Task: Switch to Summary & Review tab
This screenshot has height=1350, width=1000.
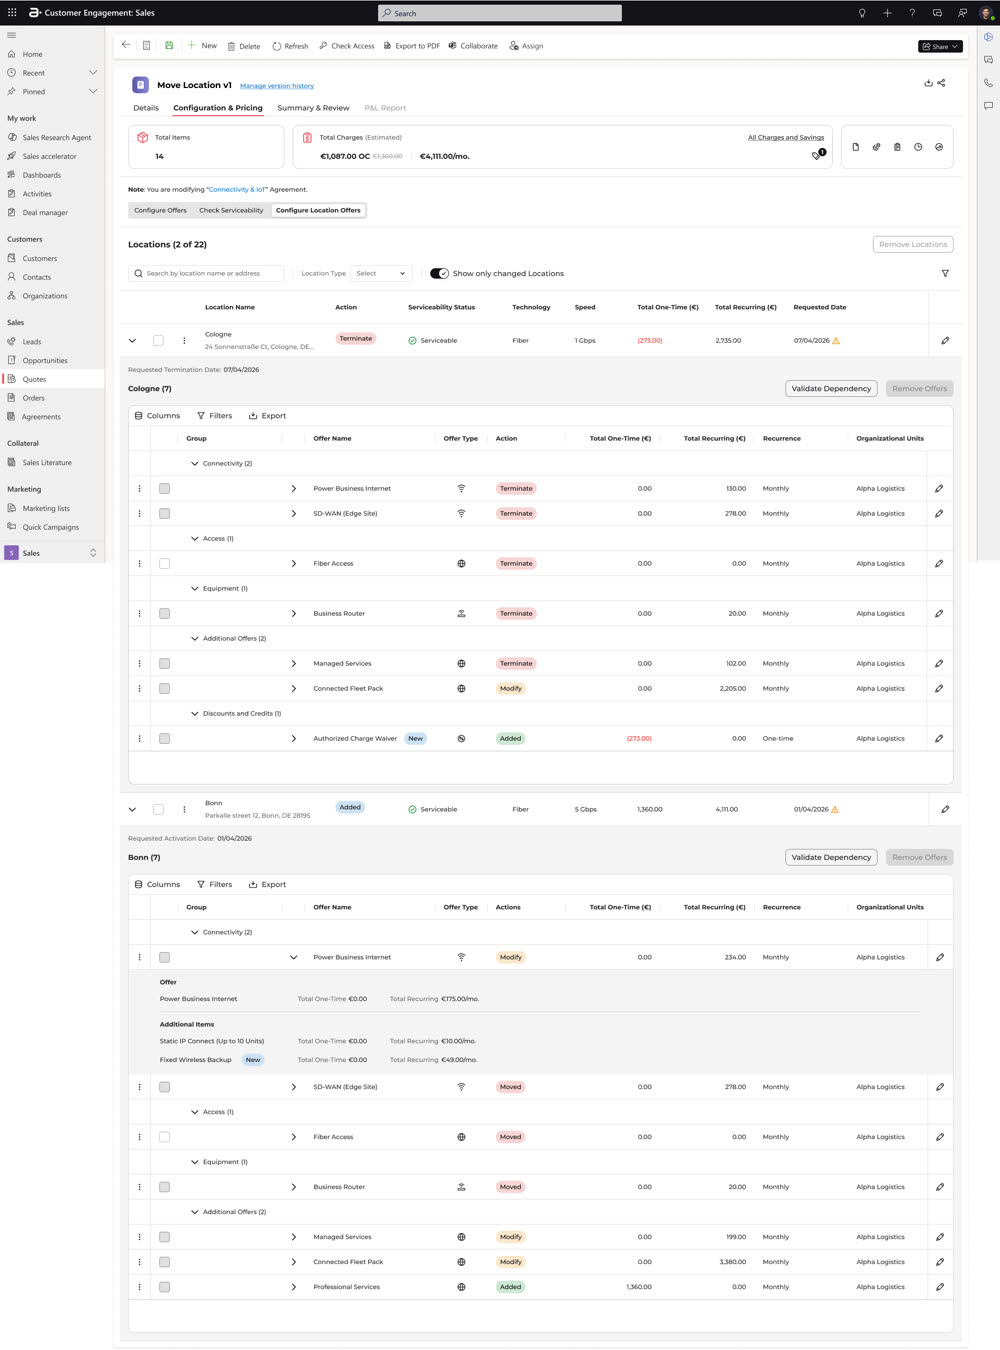Action: (x=313, y=108)
